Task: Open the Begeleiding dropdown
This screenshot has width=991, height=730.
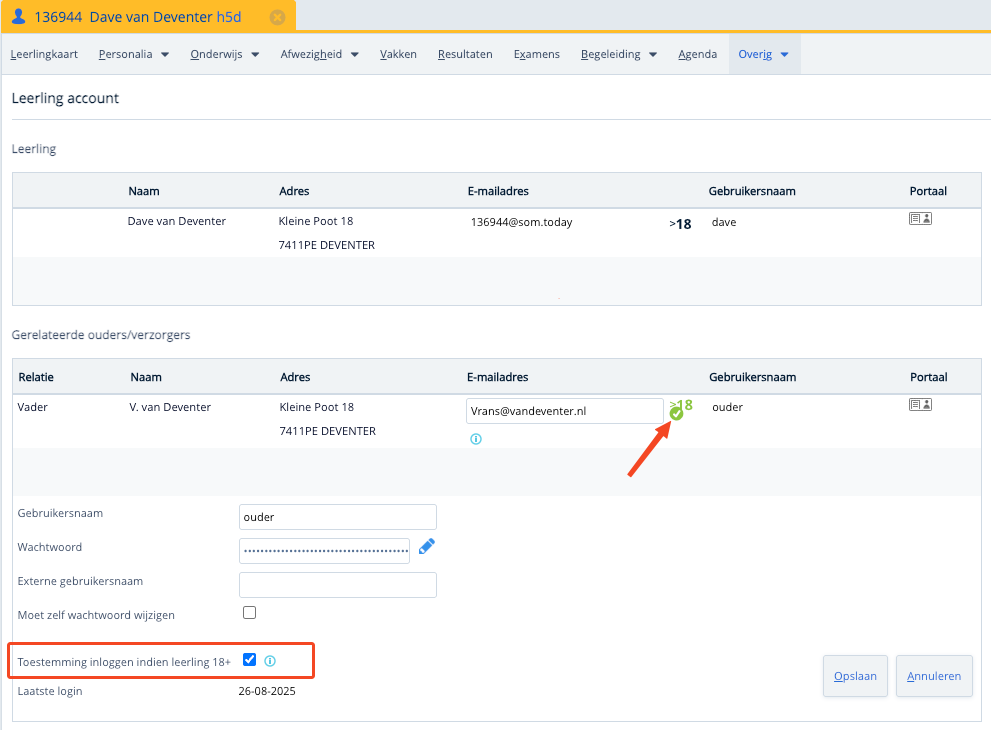Action: point(618,54)
